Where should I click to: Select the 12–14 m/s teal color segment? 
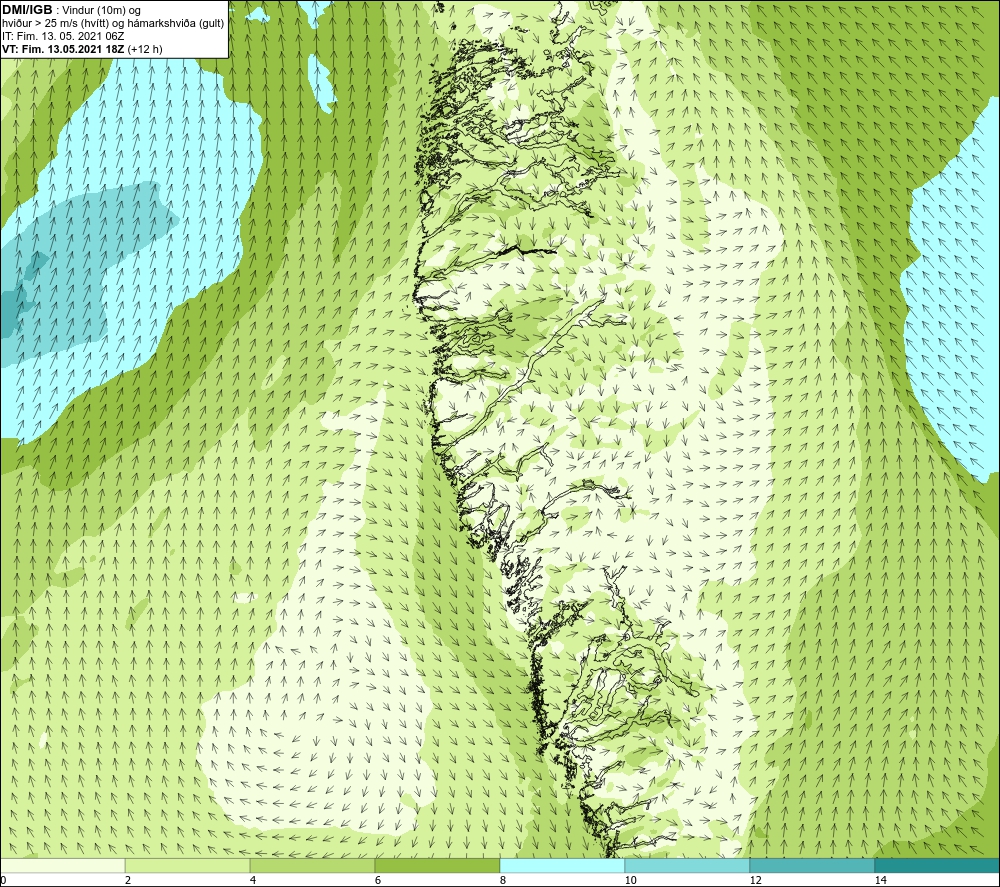pyautogui.click(x=812, y=865)
